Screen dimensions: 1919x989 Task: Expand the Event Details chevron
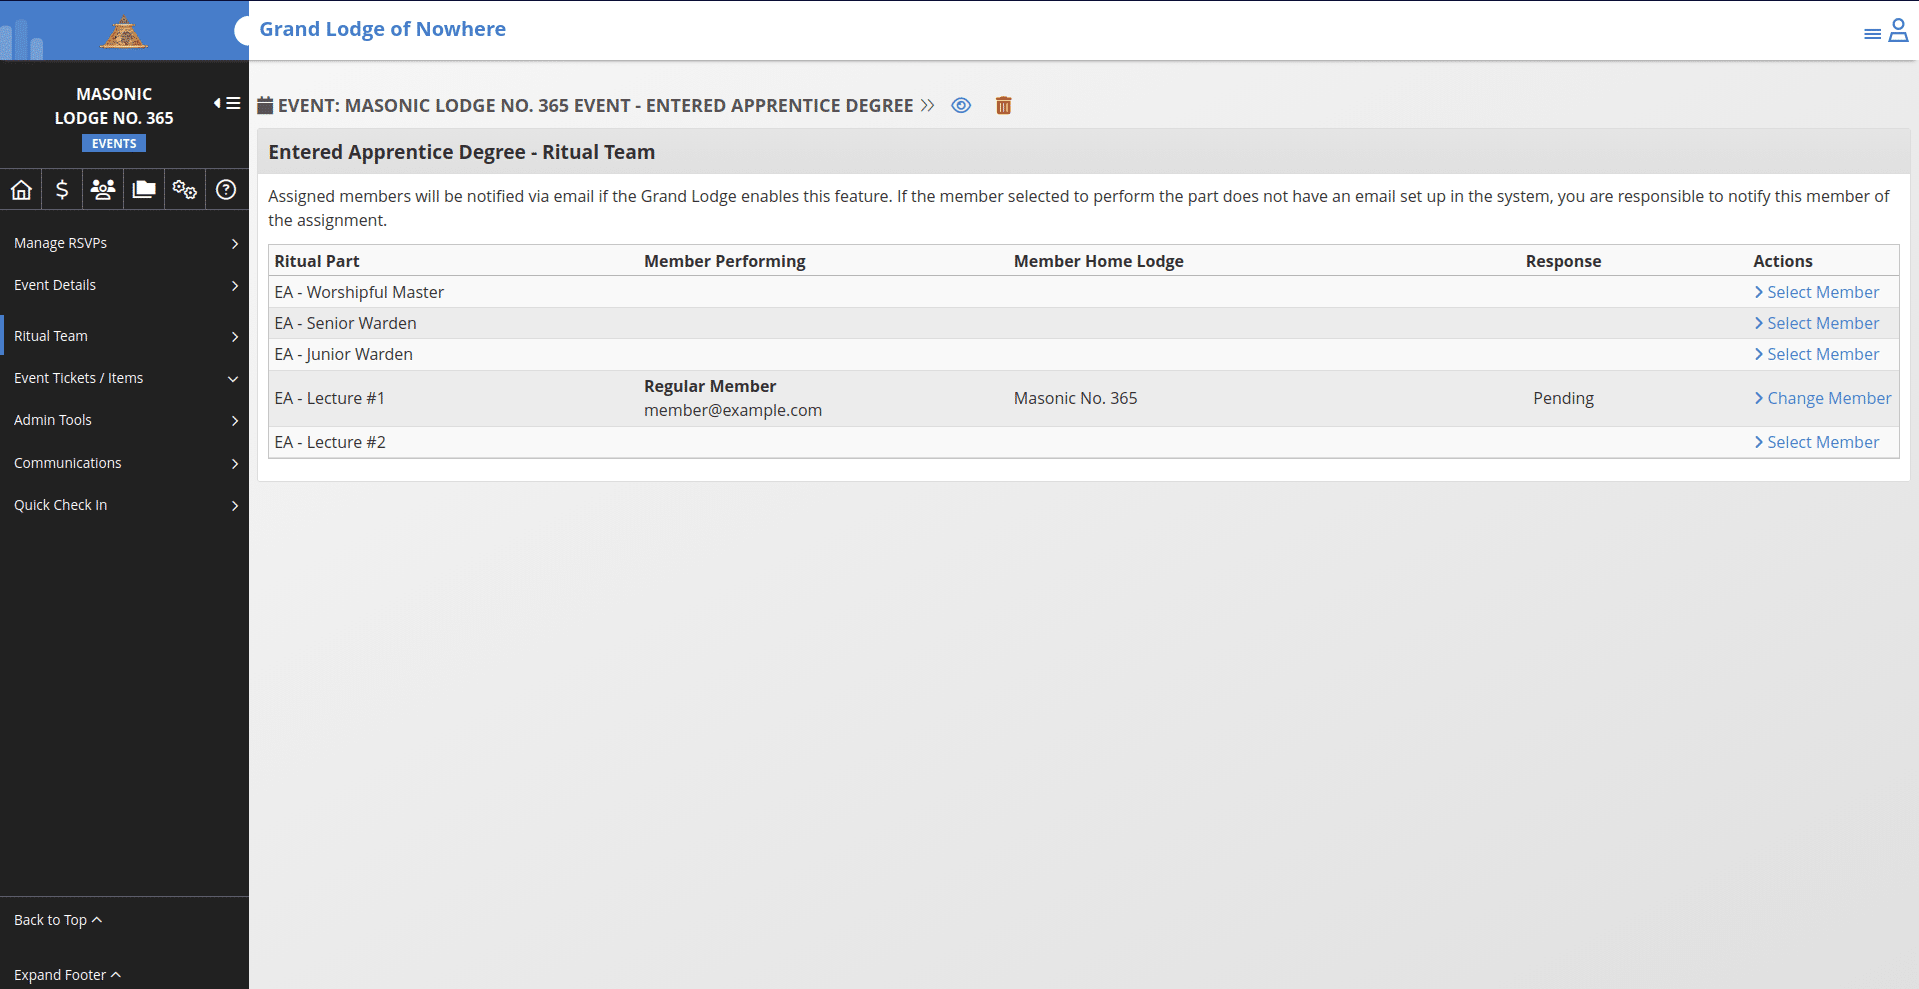235,286
